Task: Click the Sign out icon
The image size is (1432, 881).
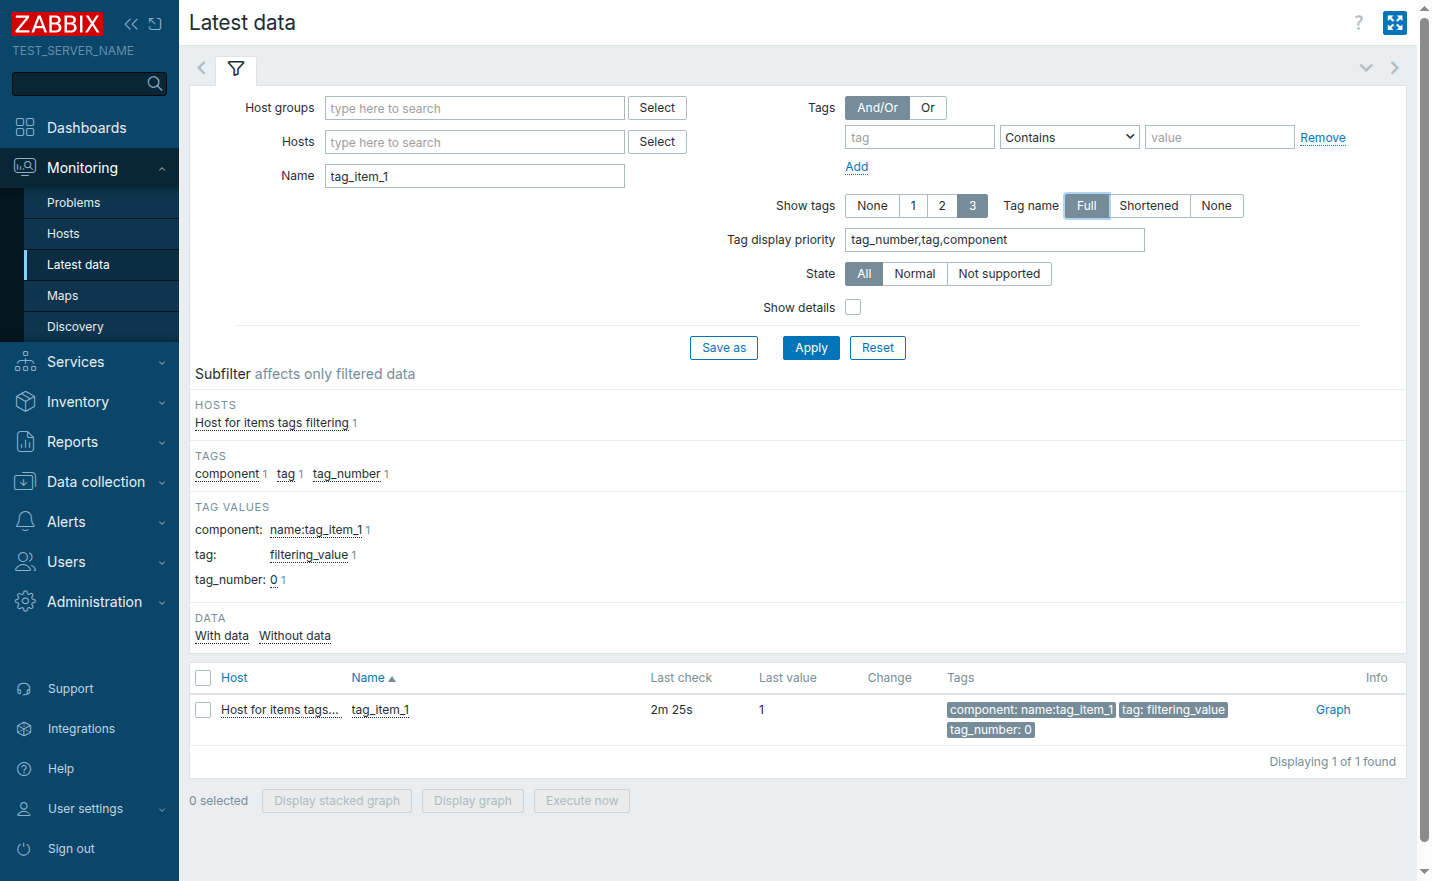Action: 24,849
